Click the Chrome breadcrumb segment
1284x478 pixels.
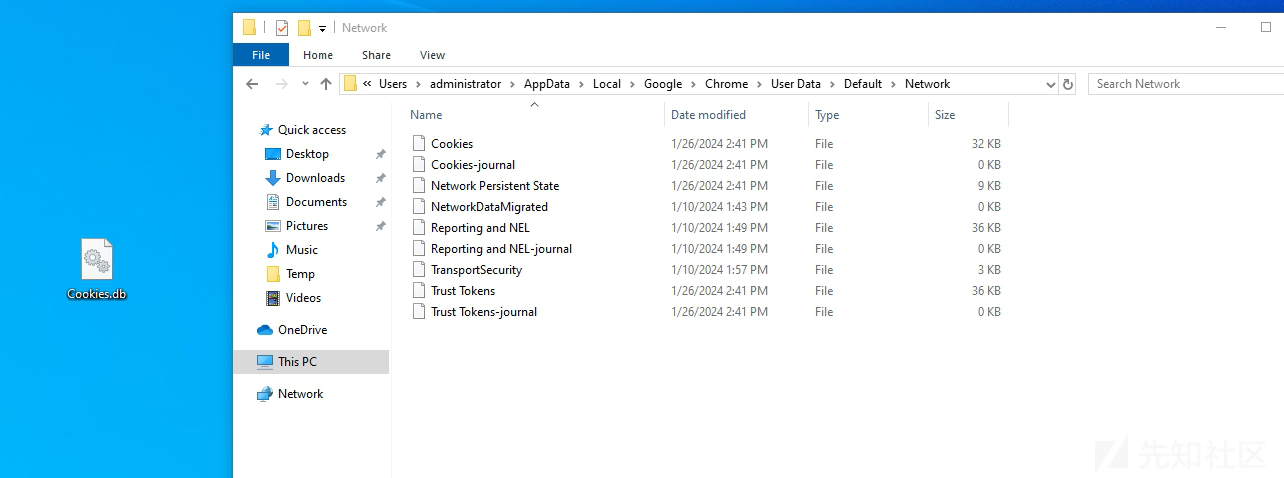point(726,84)
